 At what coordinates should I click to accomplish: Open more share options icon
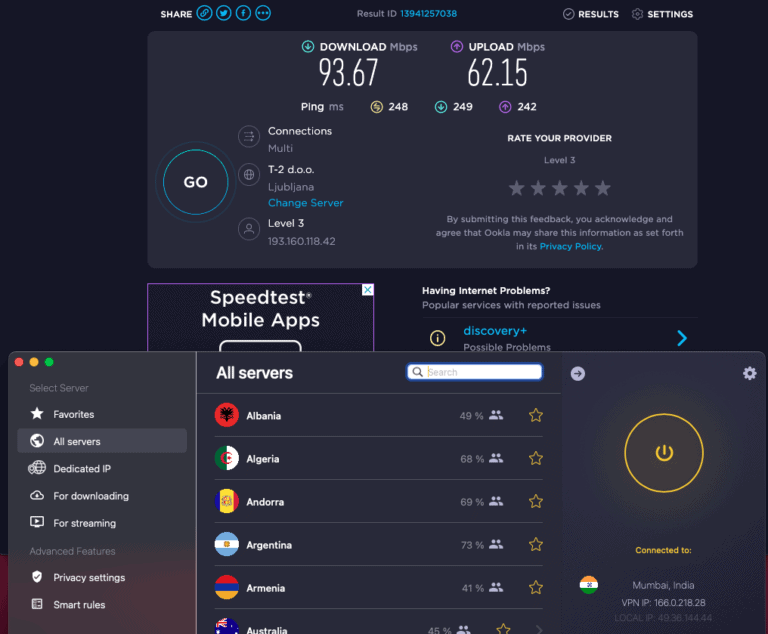[263, 13]
